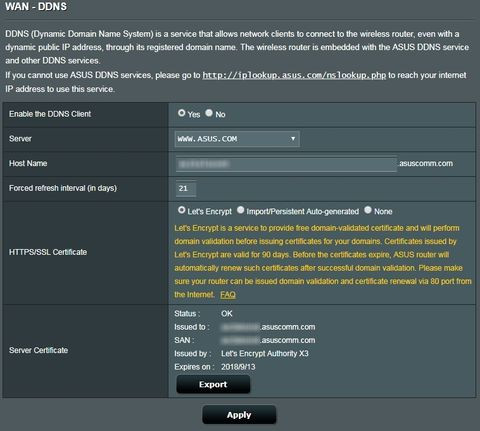
Task: Select Yes for Enable the DDNS Client
Action: [182, 113]
